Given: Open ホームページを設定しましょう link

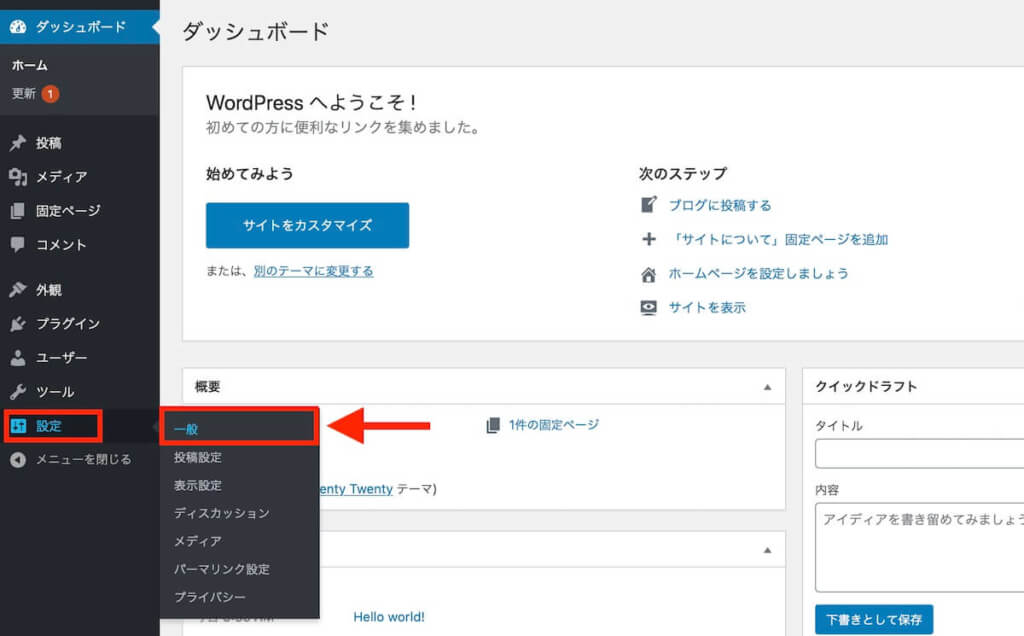Looking at the screenshot, I should point(758,274).
